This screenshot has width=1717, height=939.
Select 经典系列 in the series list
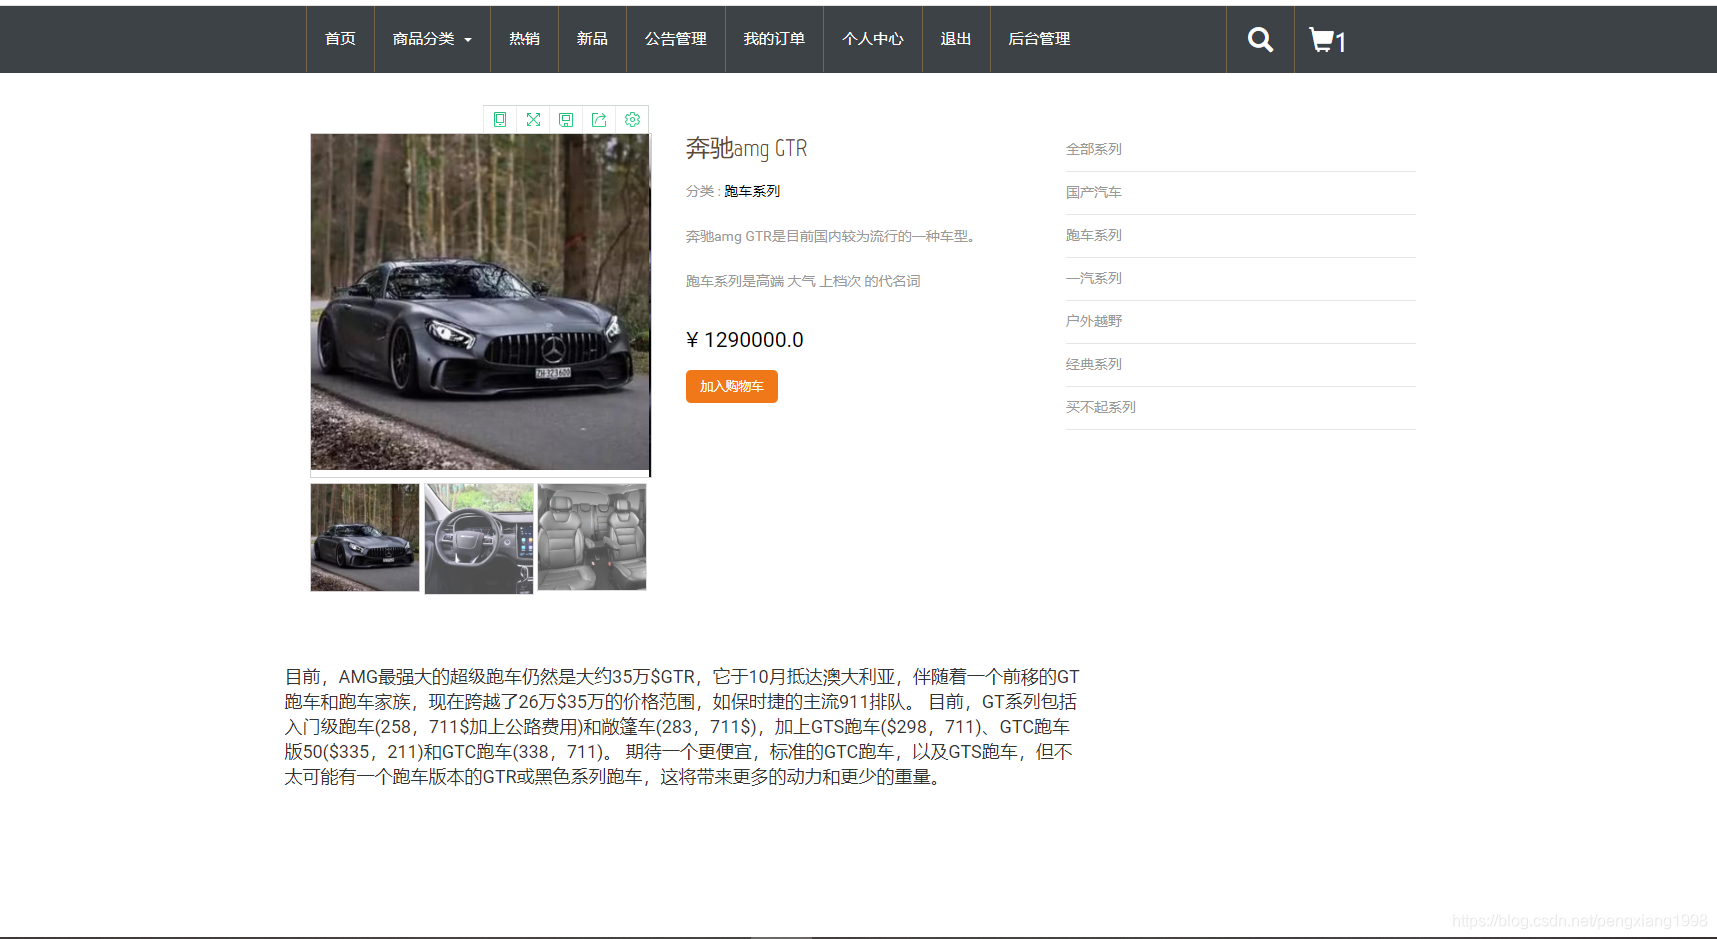coord(1094,364)
